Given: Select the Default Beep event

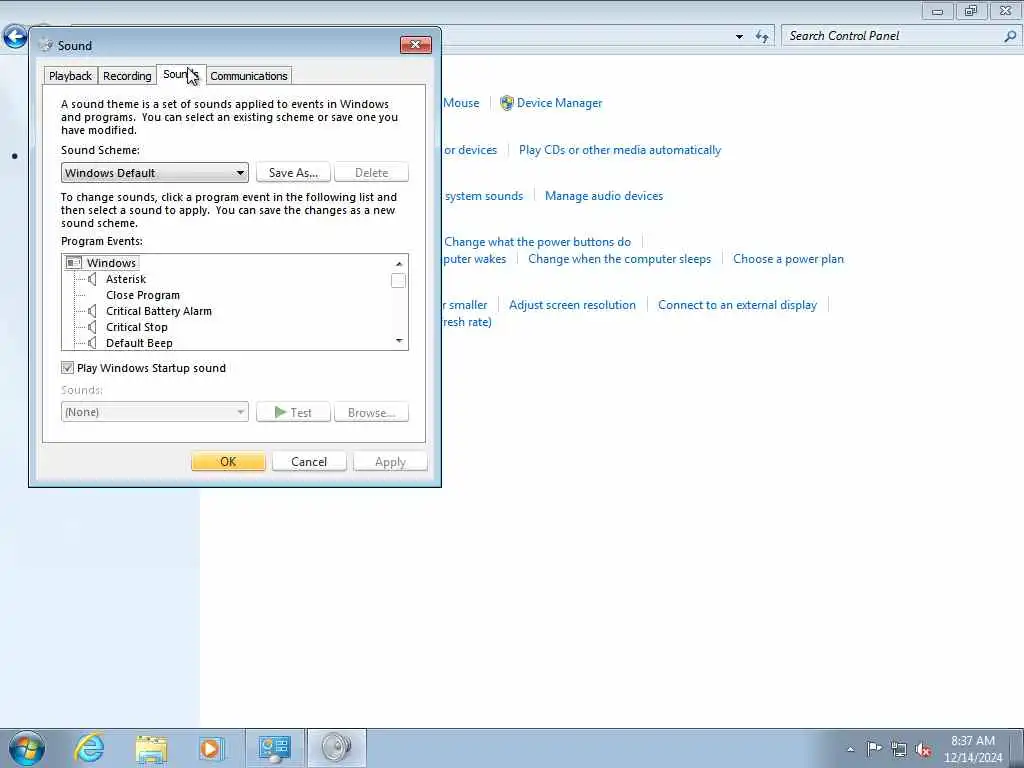Looking at the screenshot, I should 139,343.
